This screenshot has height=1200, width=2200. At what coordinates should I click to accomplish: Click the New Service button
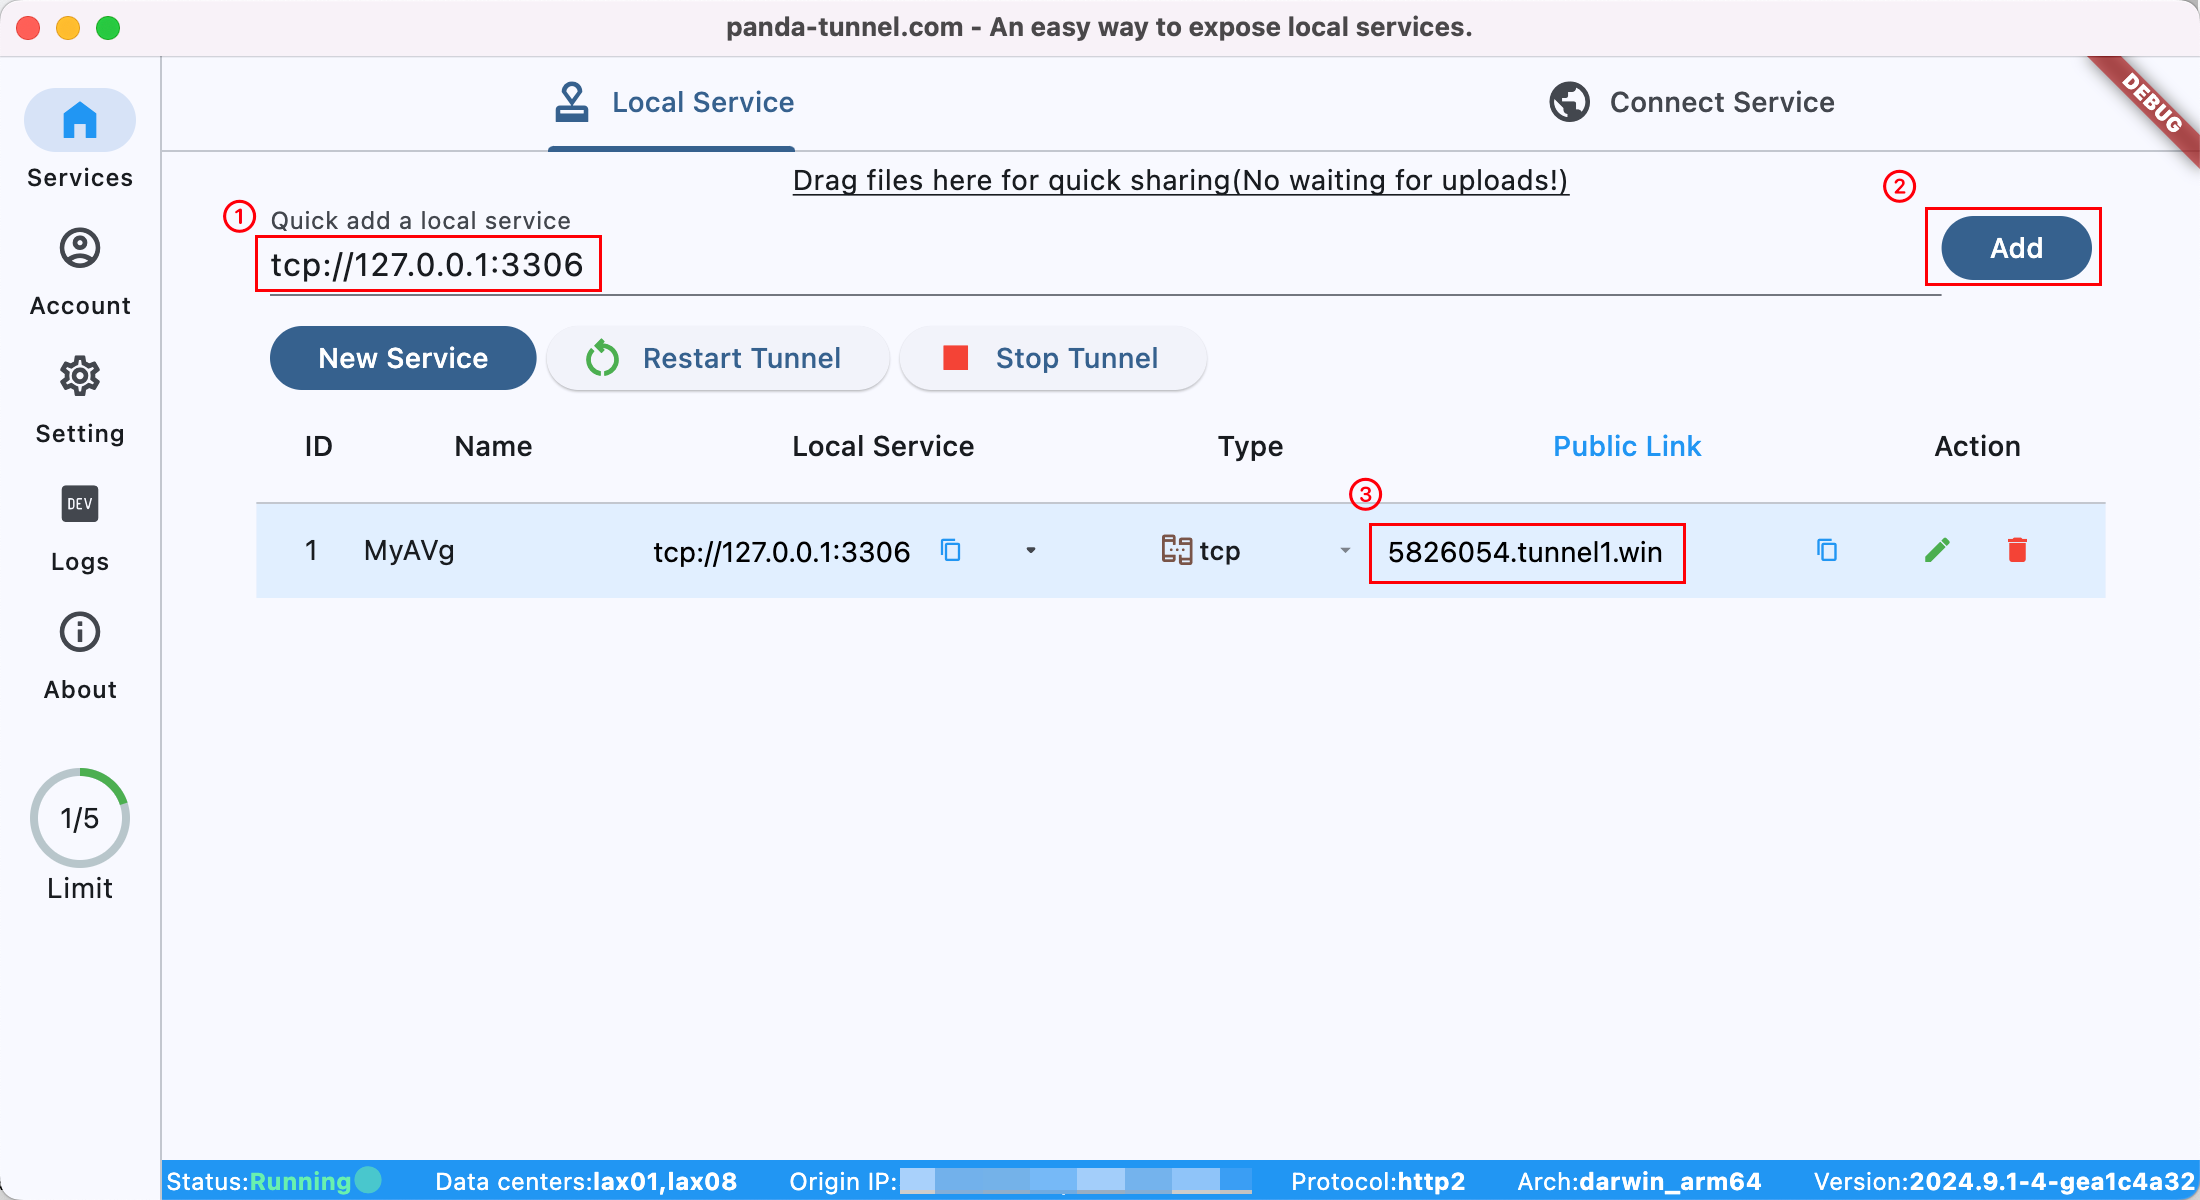pyautogui.click(x=402, y=356)
